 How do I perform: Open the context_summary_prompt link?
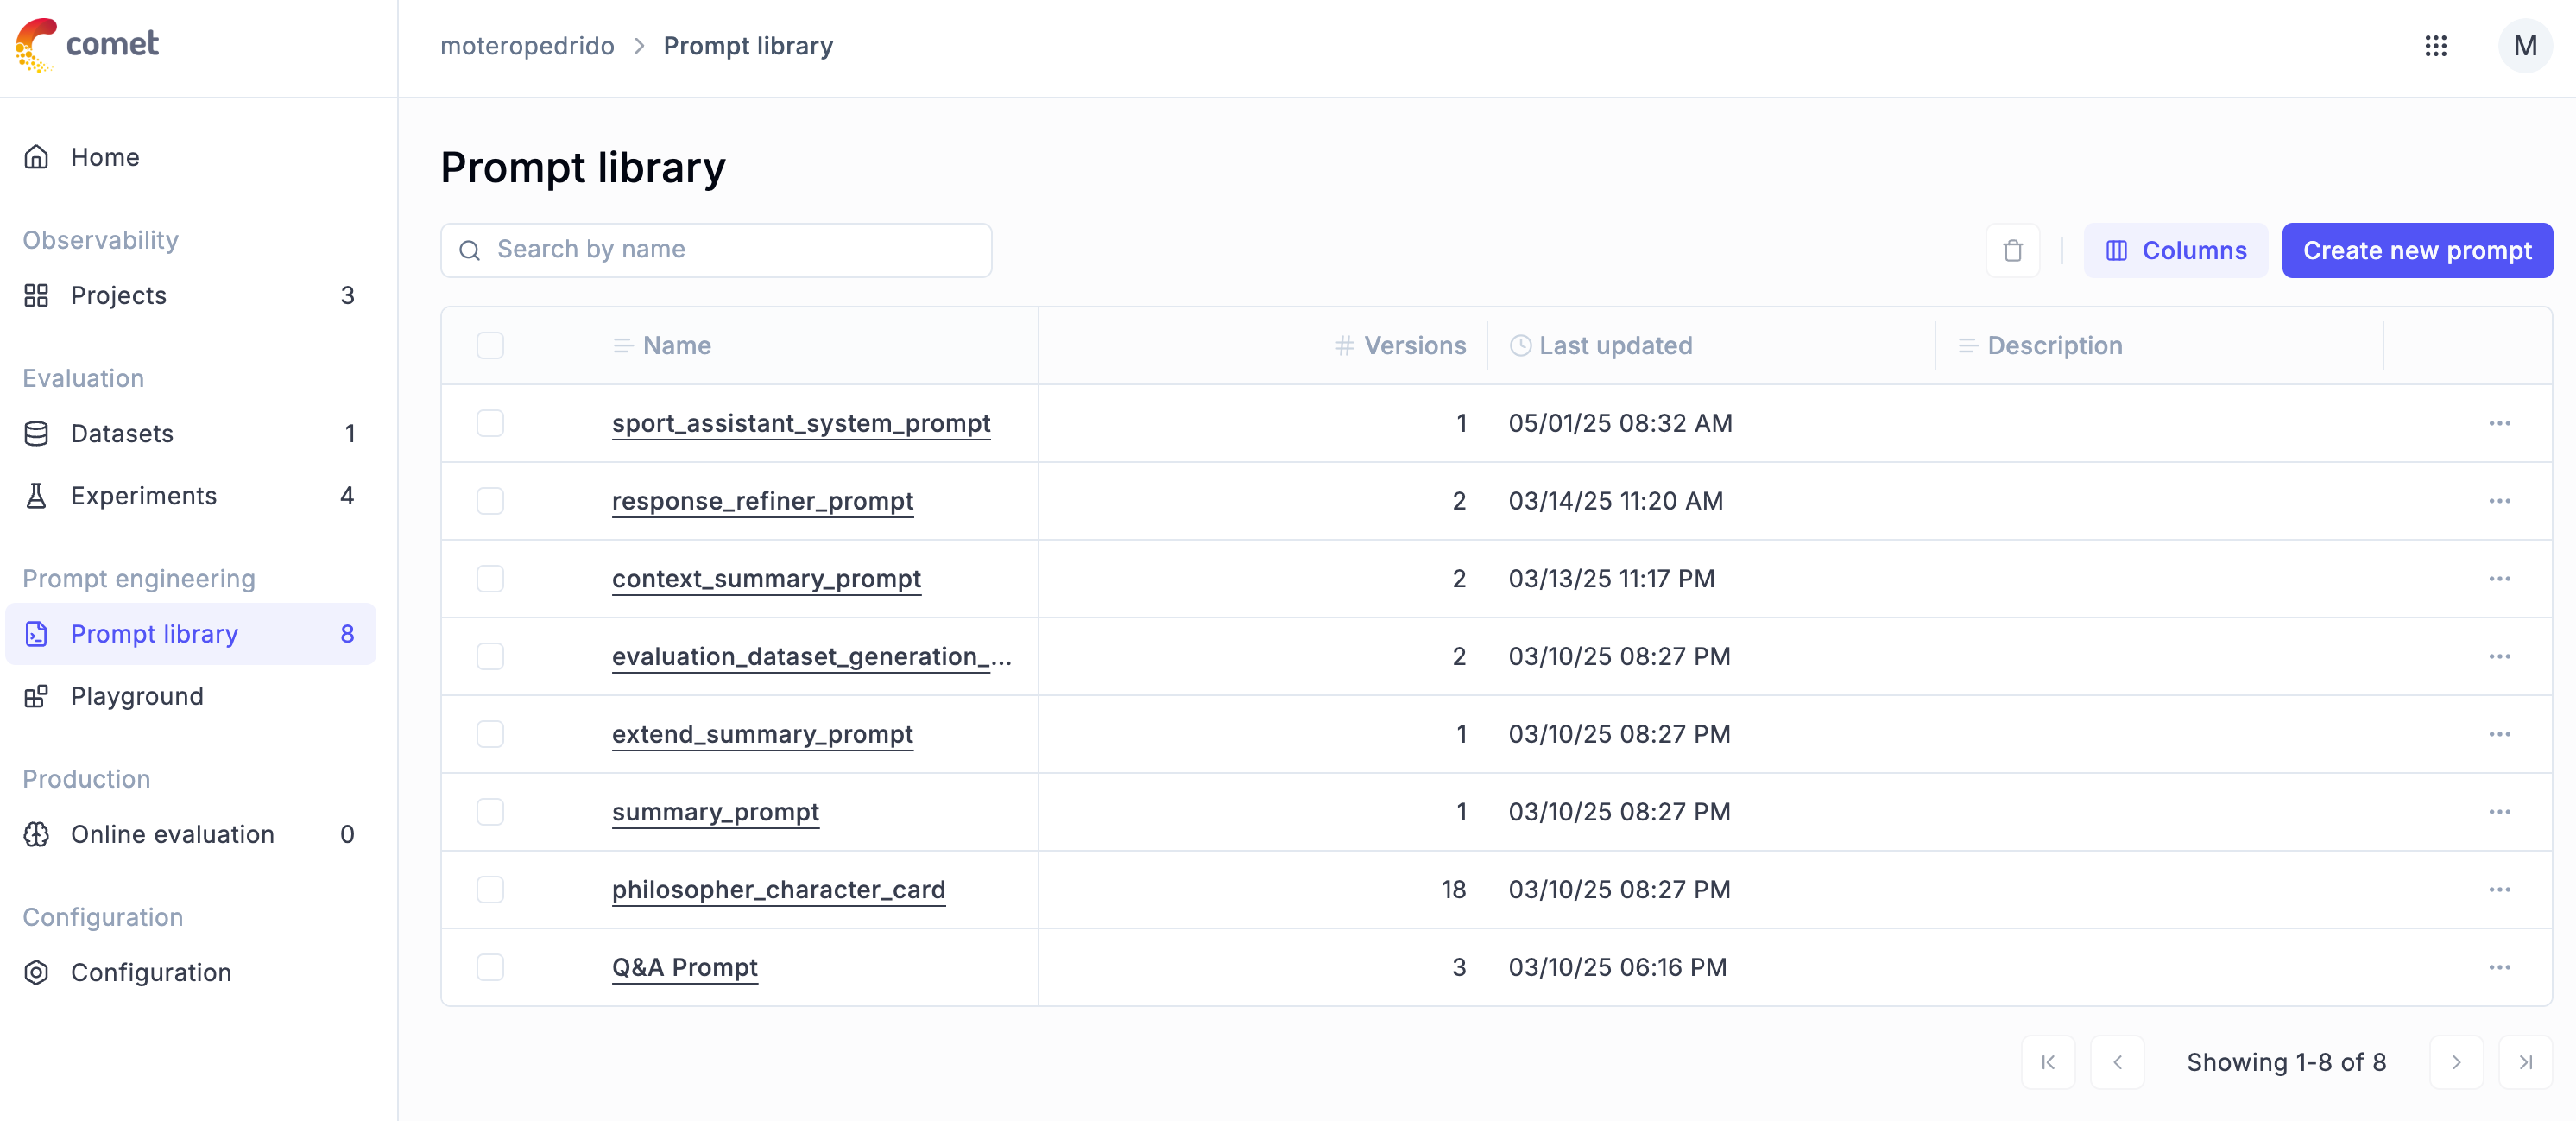pyautogui.click(x=766, y=579)
